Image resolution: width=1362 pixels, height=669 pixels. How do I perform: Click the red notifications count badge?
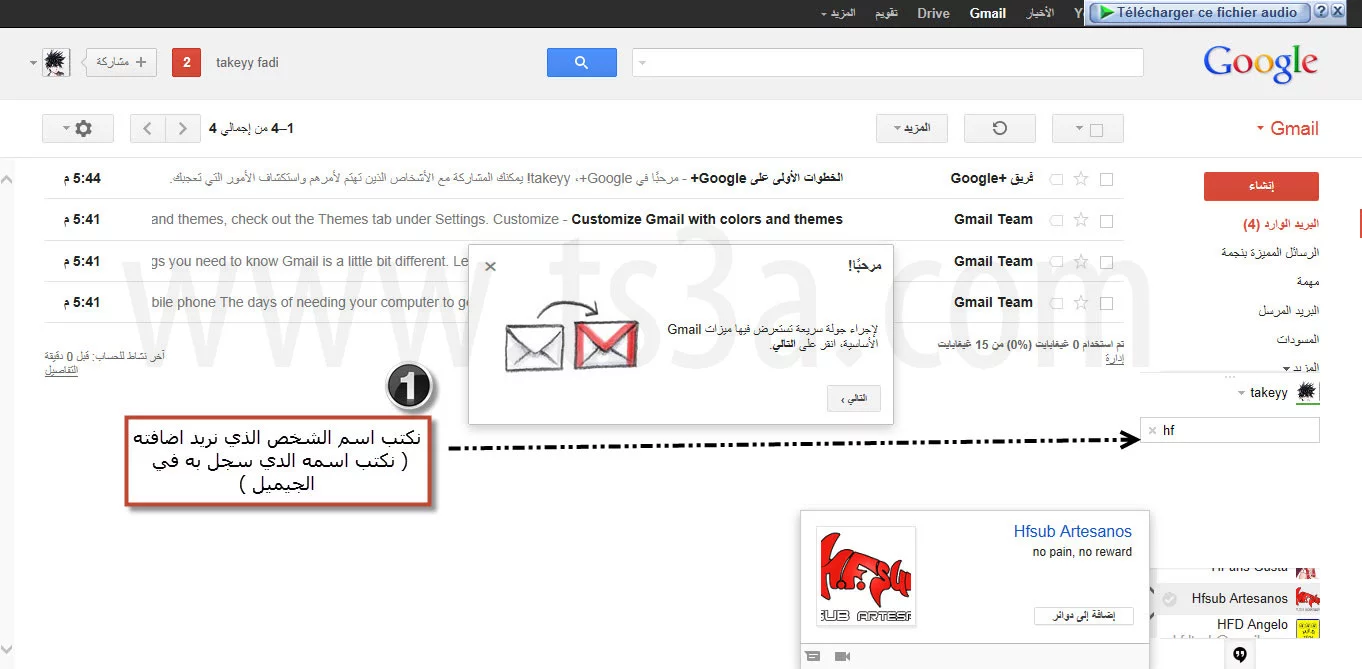187,62
